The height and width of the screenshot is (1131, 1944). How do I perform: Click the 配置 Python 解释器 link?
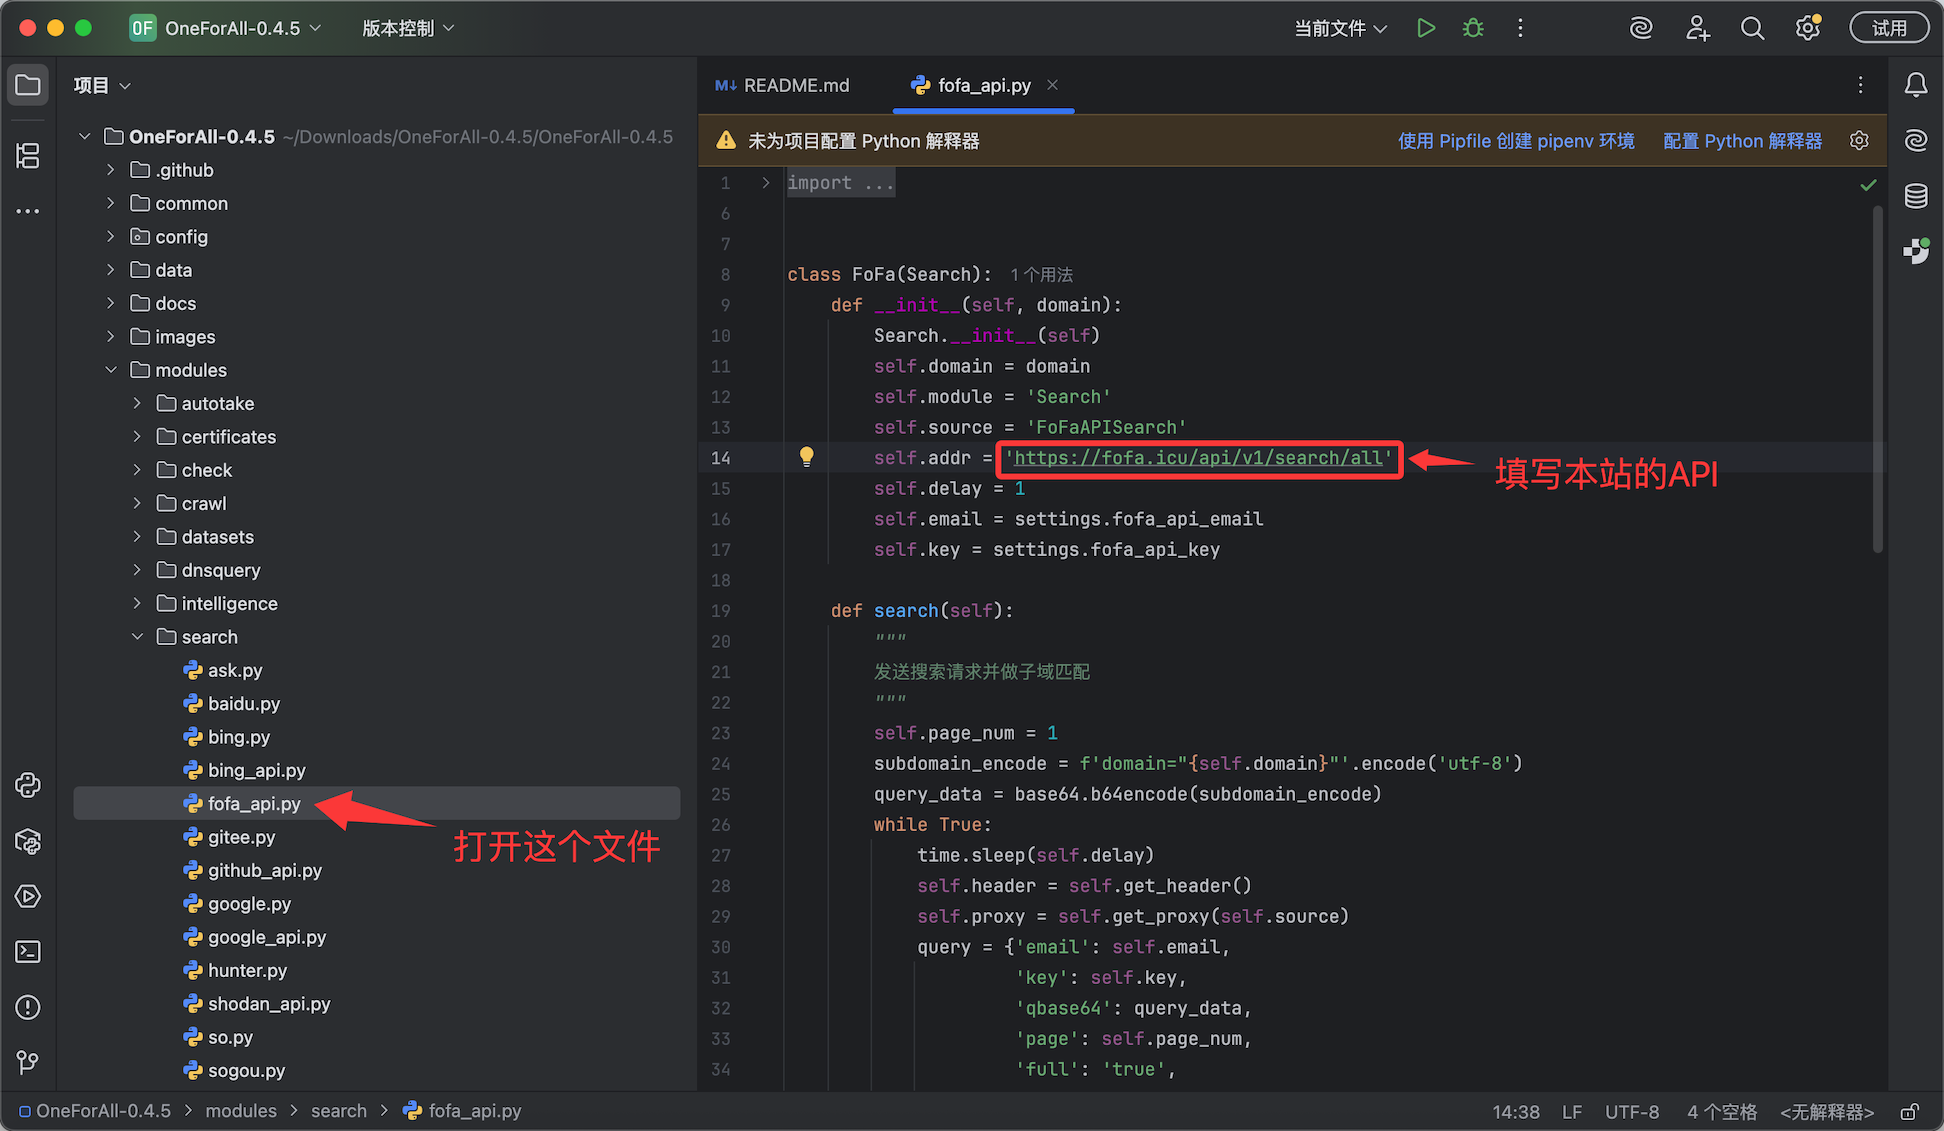pos(1742,141)
